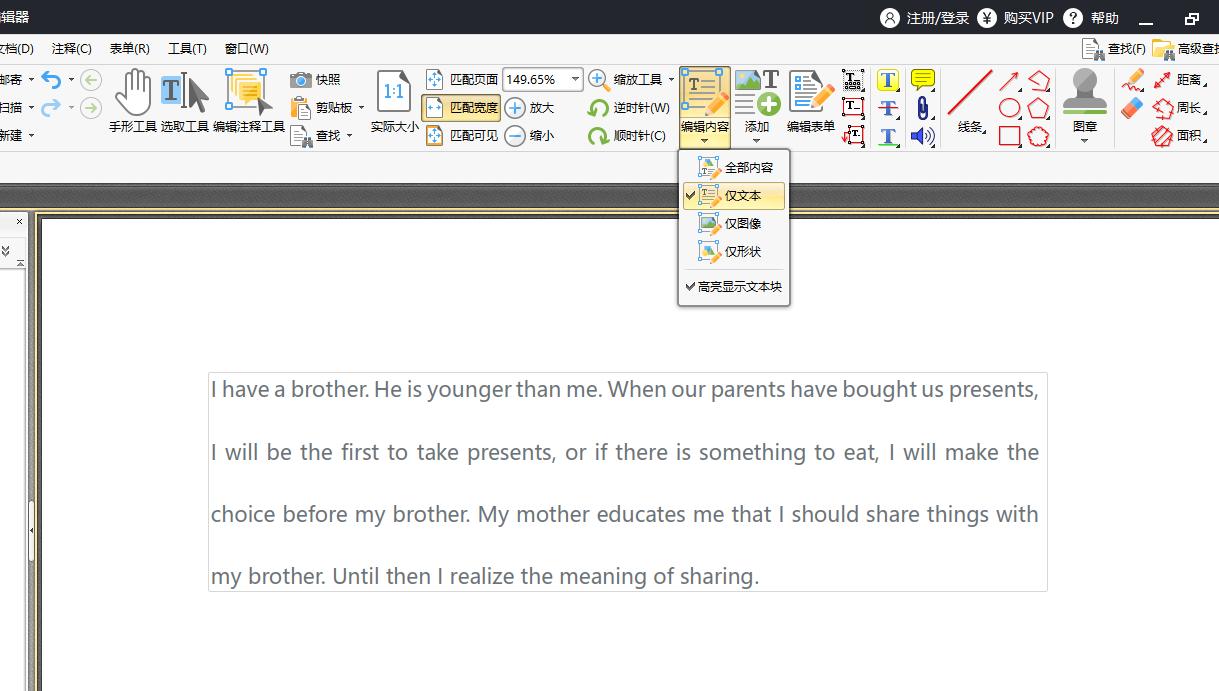This screenshot has width=1219, height=691.
Task: Click the Redo arrow icon
Action: pos(51,108)
